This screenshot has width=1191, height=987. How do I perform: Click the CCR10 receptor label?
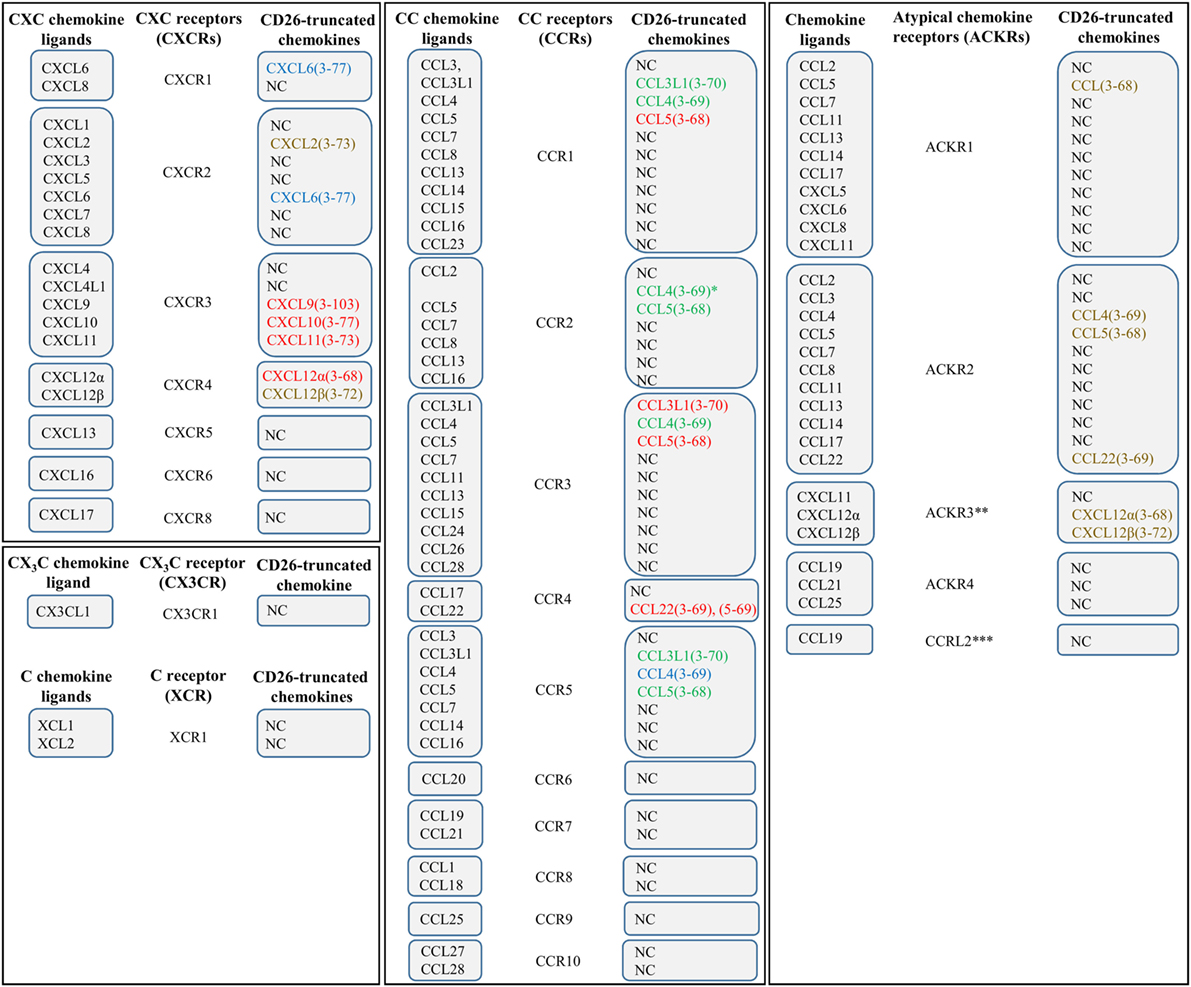(x=558, y=961)
